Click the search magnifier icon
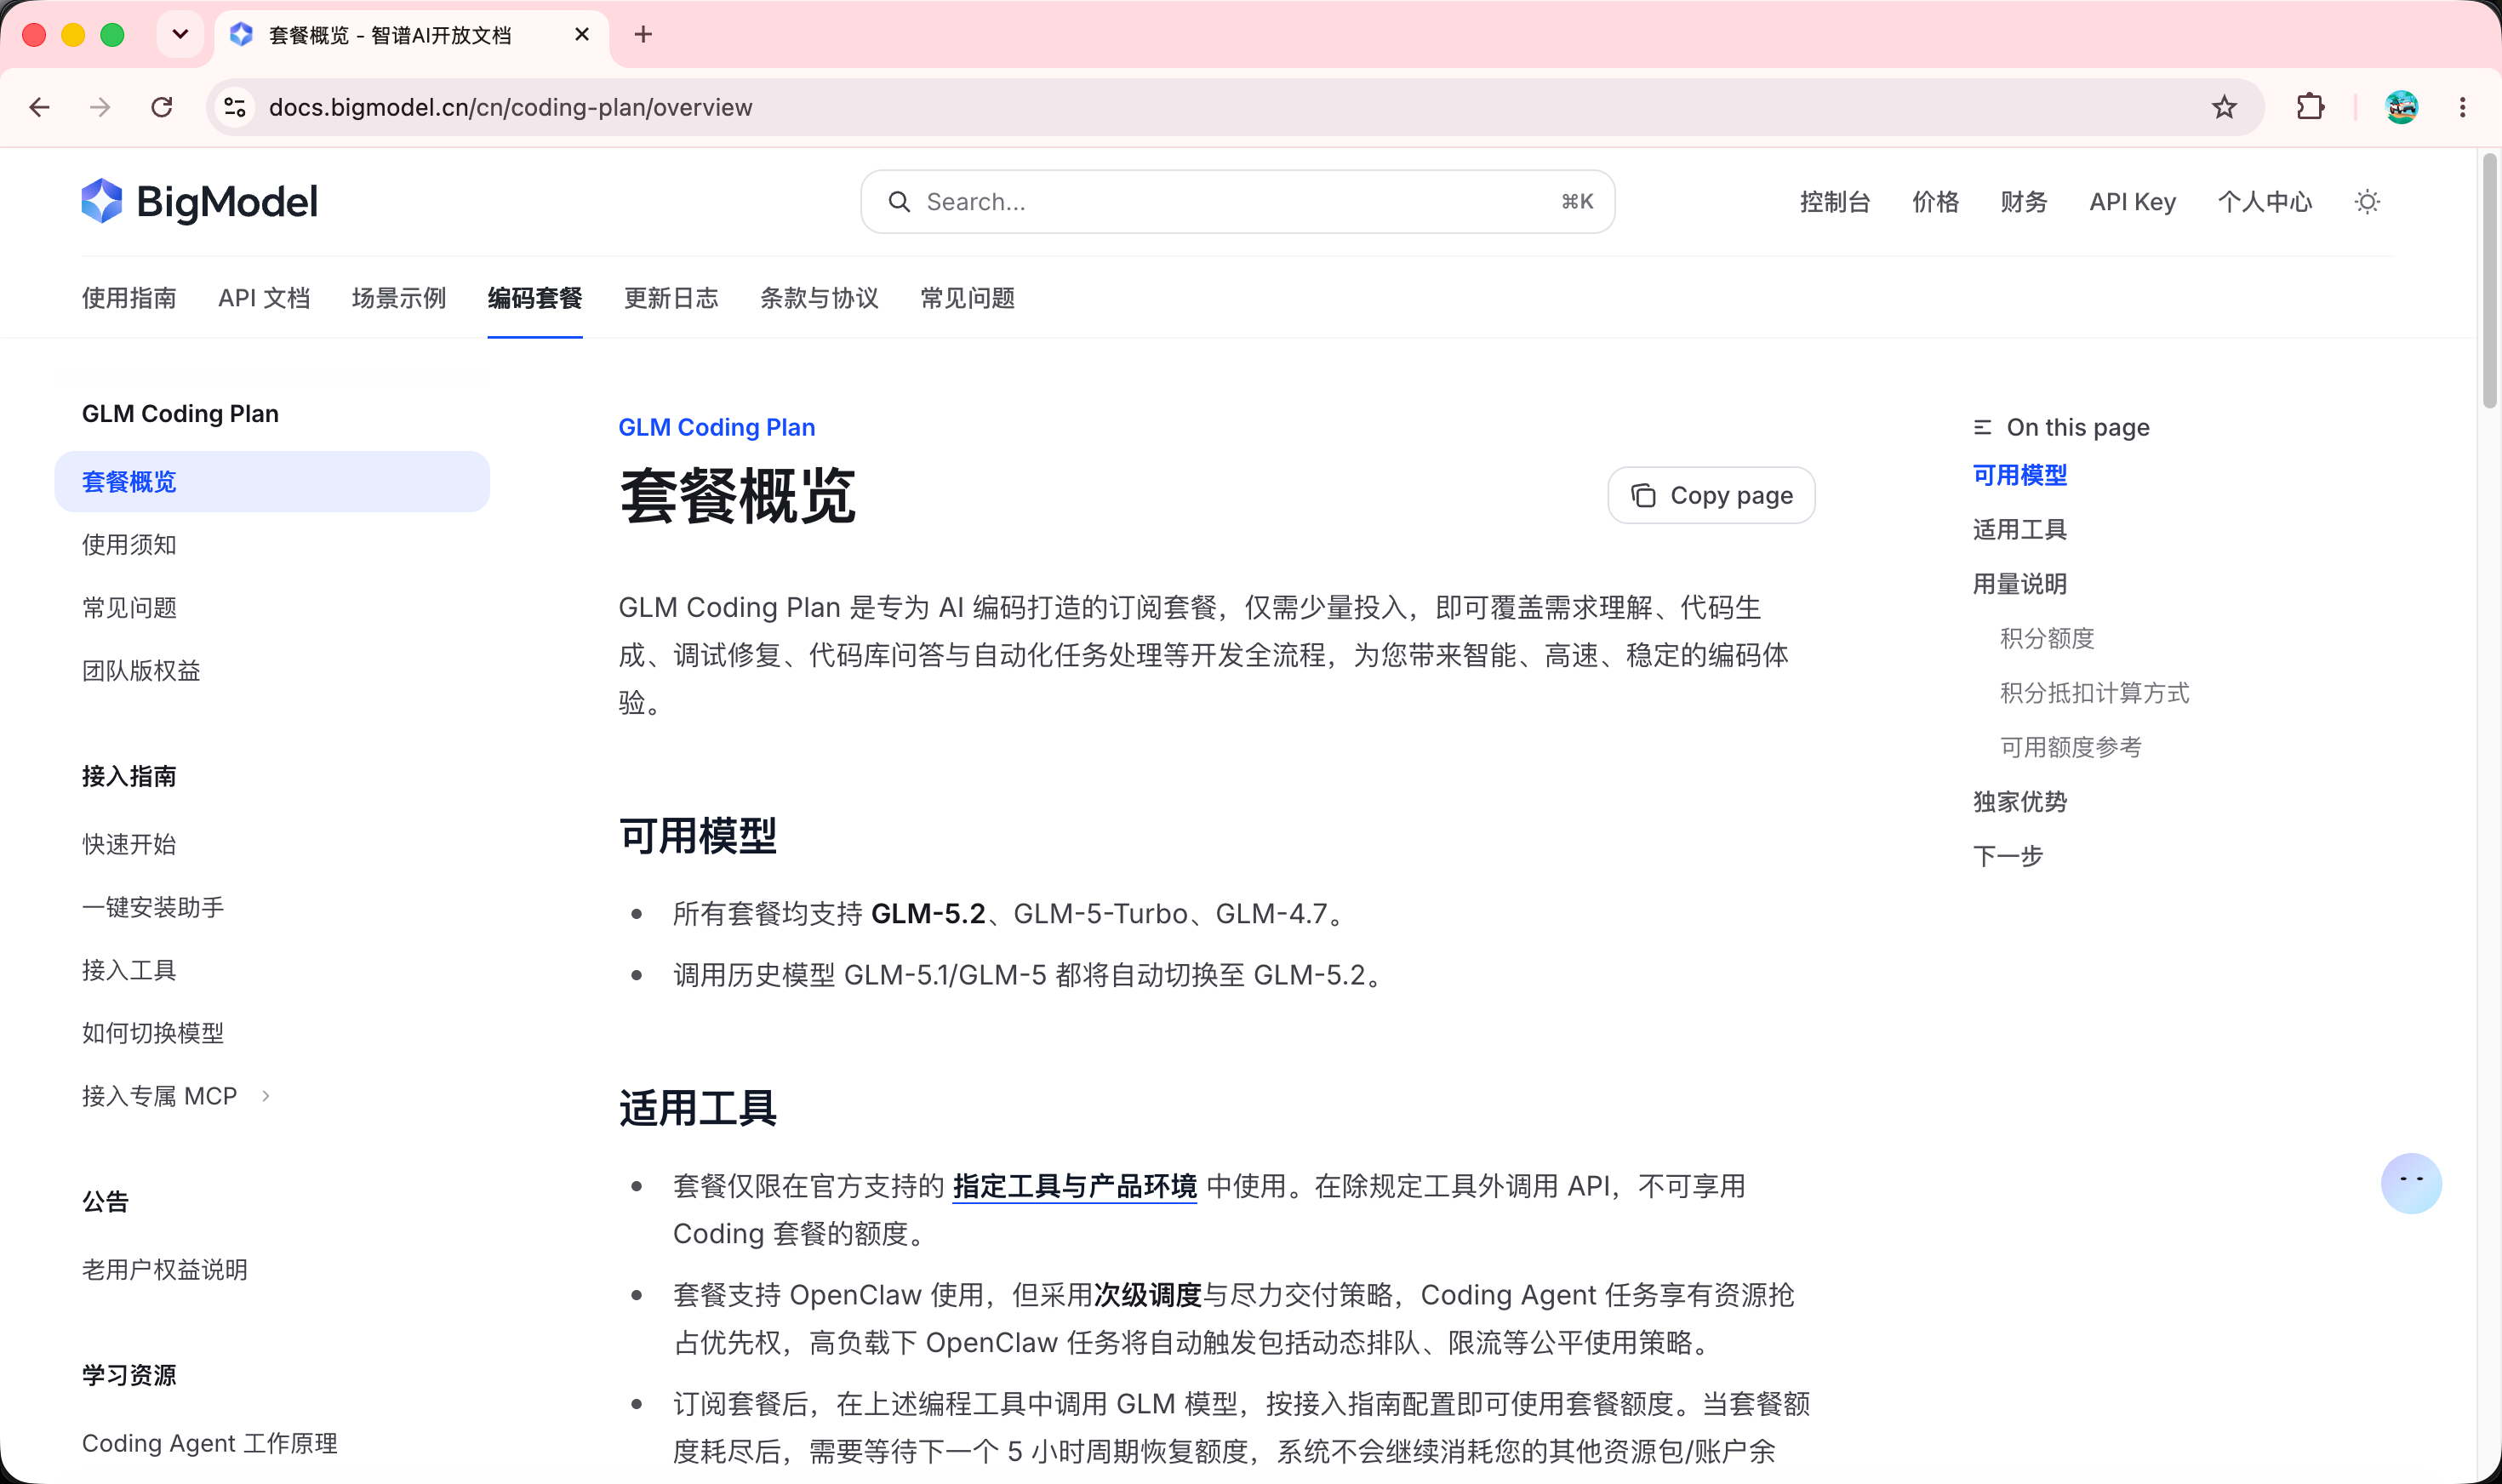2502x1484 pixels. pyautogui.click(x=899, y=202)
